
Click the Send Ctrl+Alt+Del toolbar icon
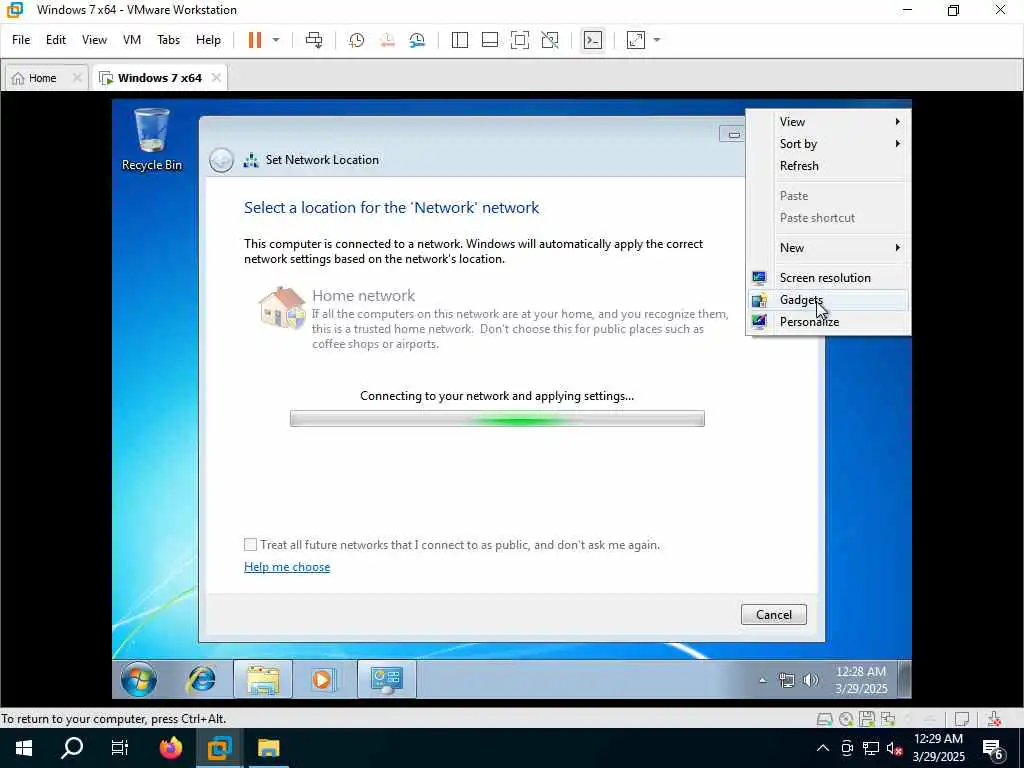(x=314, y=40)
